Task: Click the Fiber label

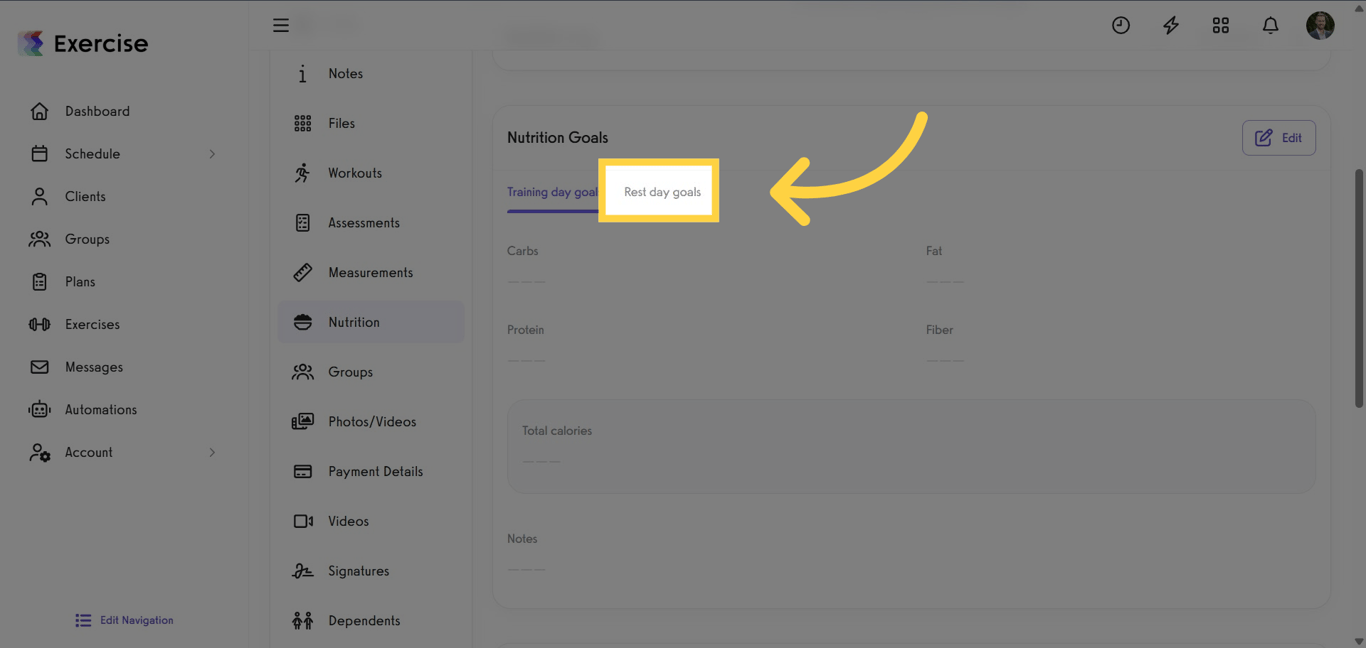Action: coord(939,330)
